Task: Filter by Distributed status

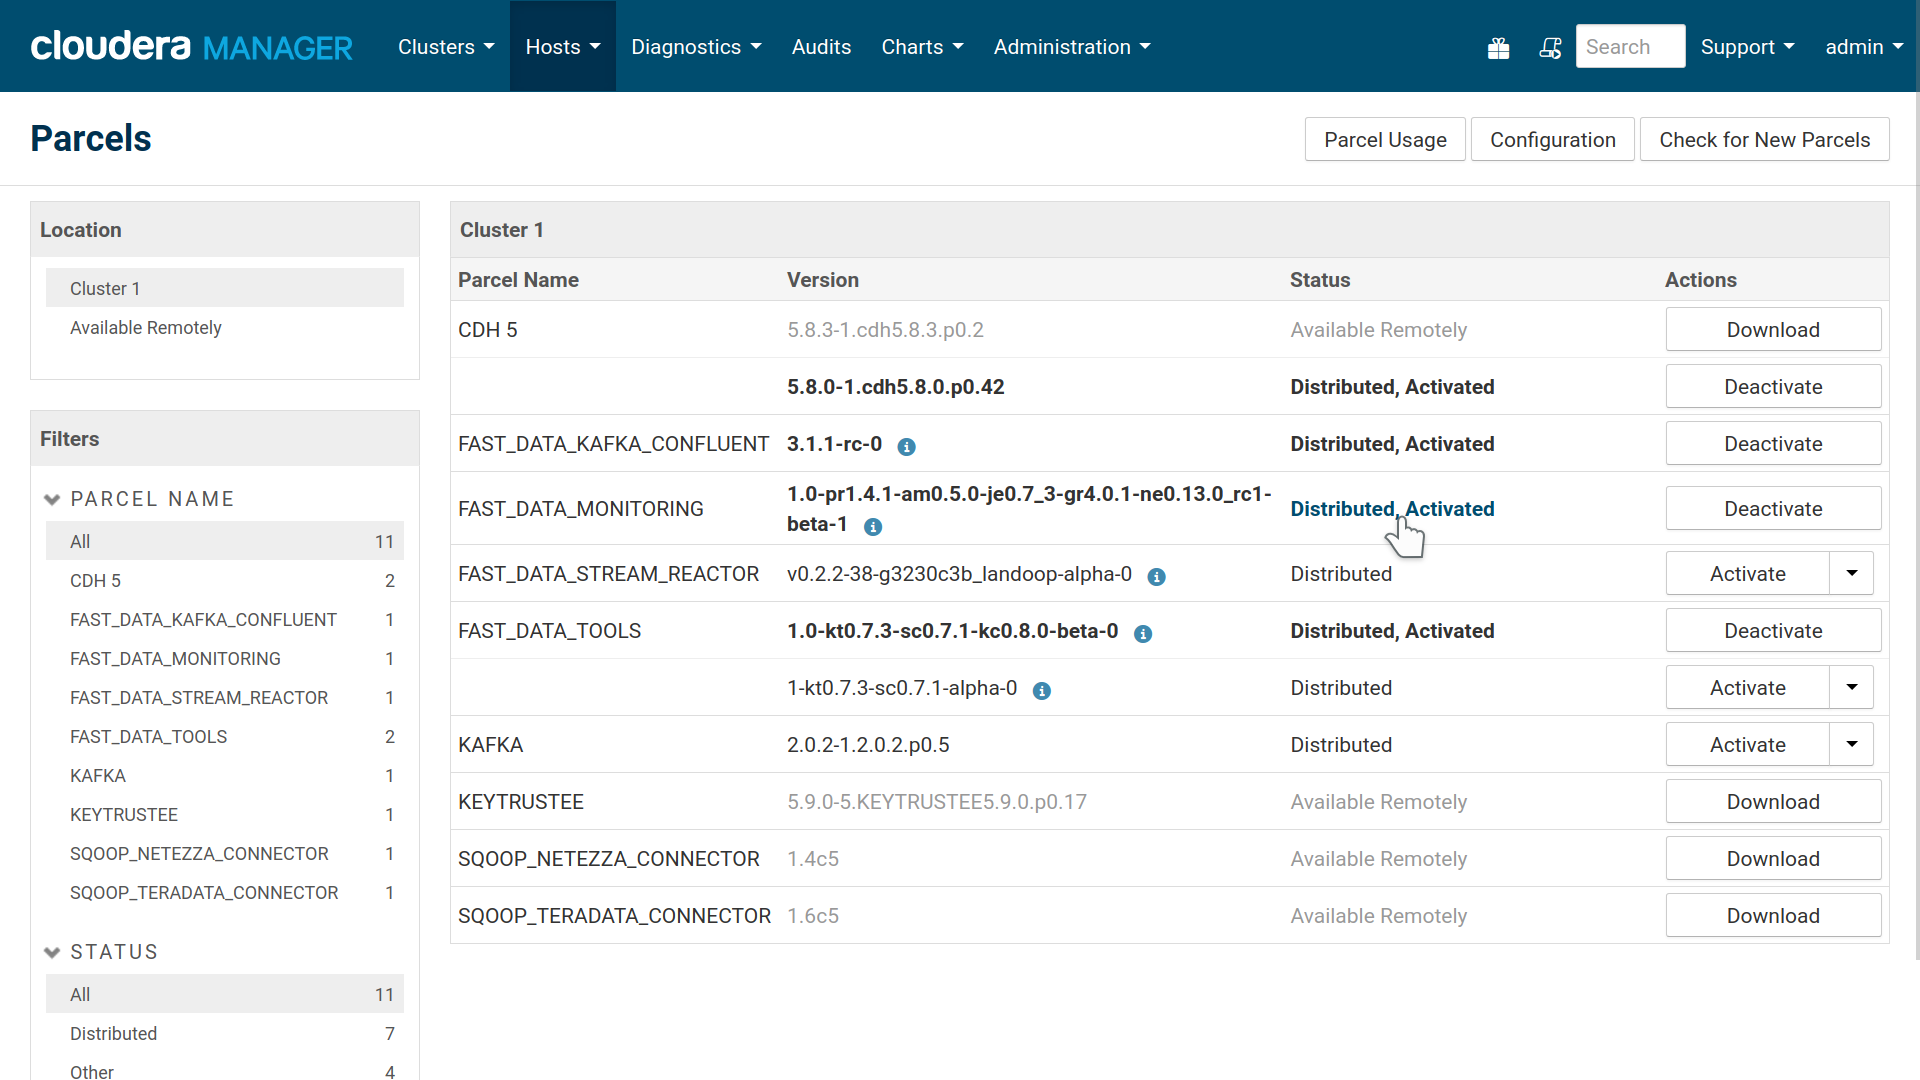Action: pyautogui.click(x=225, y=1033)
